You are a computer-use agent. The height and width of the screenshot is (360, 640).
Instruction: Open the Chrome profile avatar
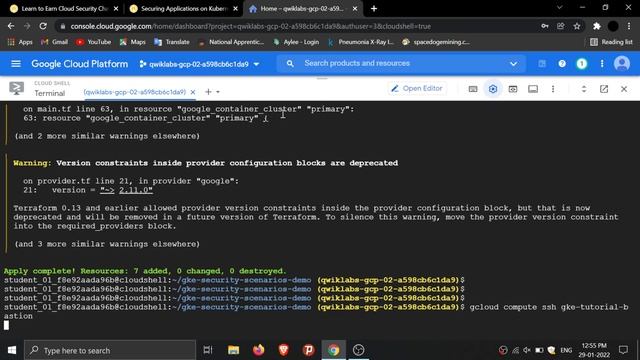[613, 26]
